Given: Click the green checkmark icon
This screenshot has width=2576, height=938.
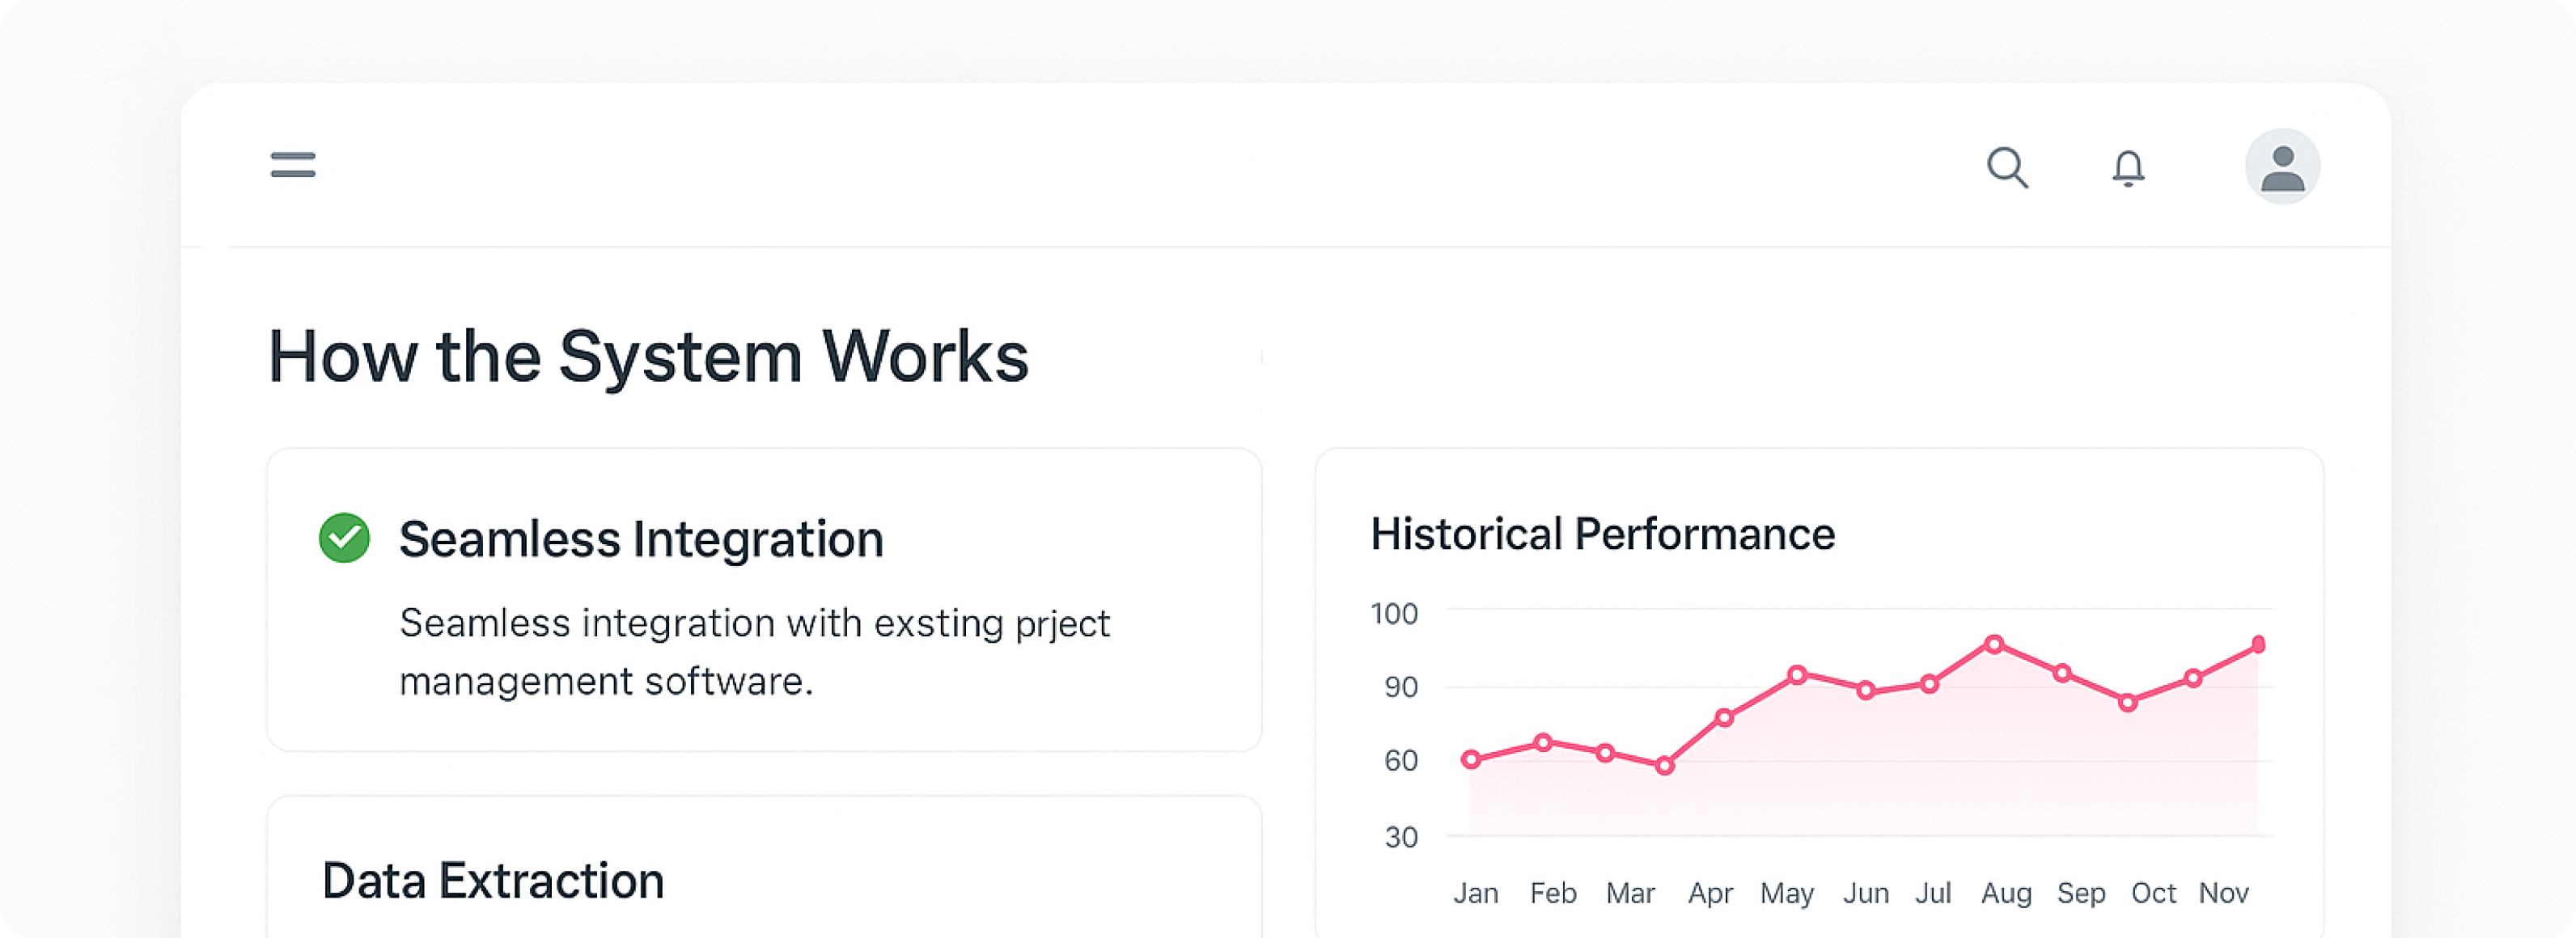Looking at the screenshot, I should point(344,538).
